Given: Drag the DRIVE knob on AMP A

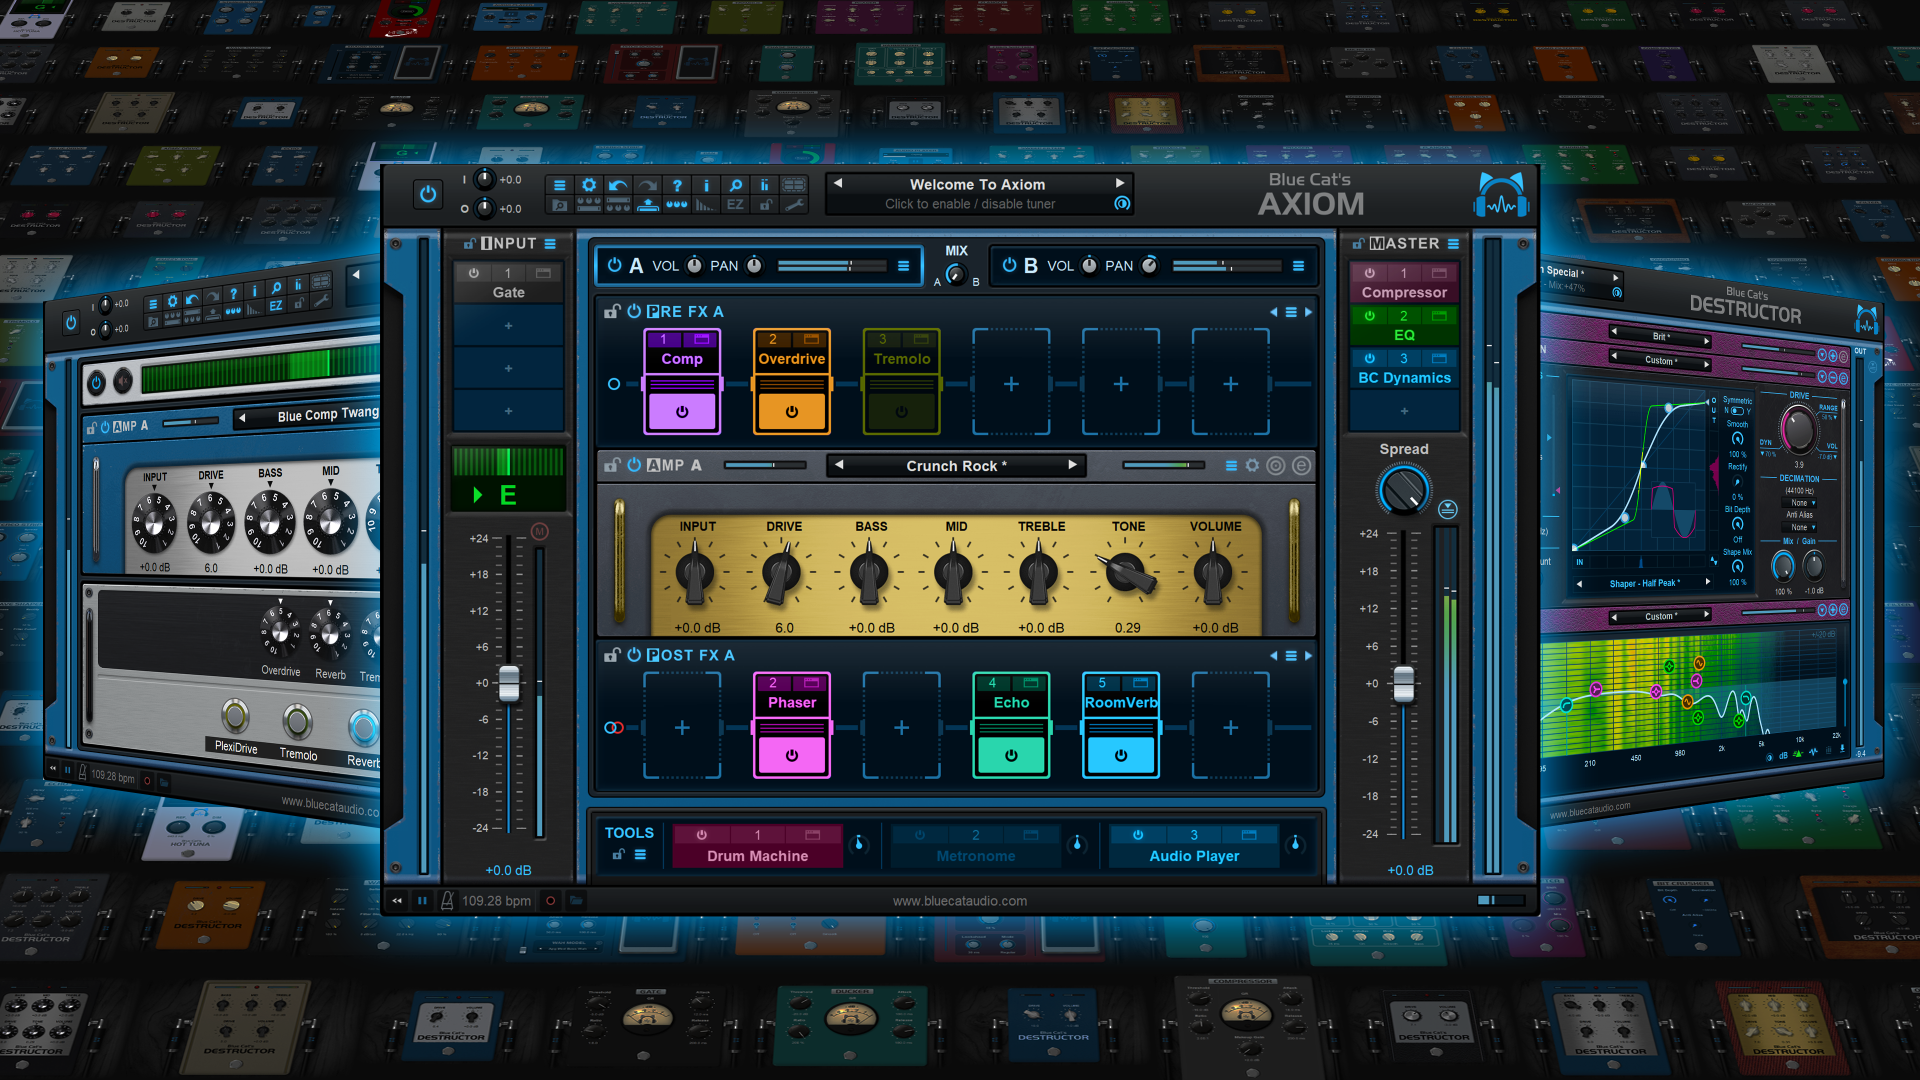Looking at the screenshot, I should pyautogui.click(x=782, y=572).
